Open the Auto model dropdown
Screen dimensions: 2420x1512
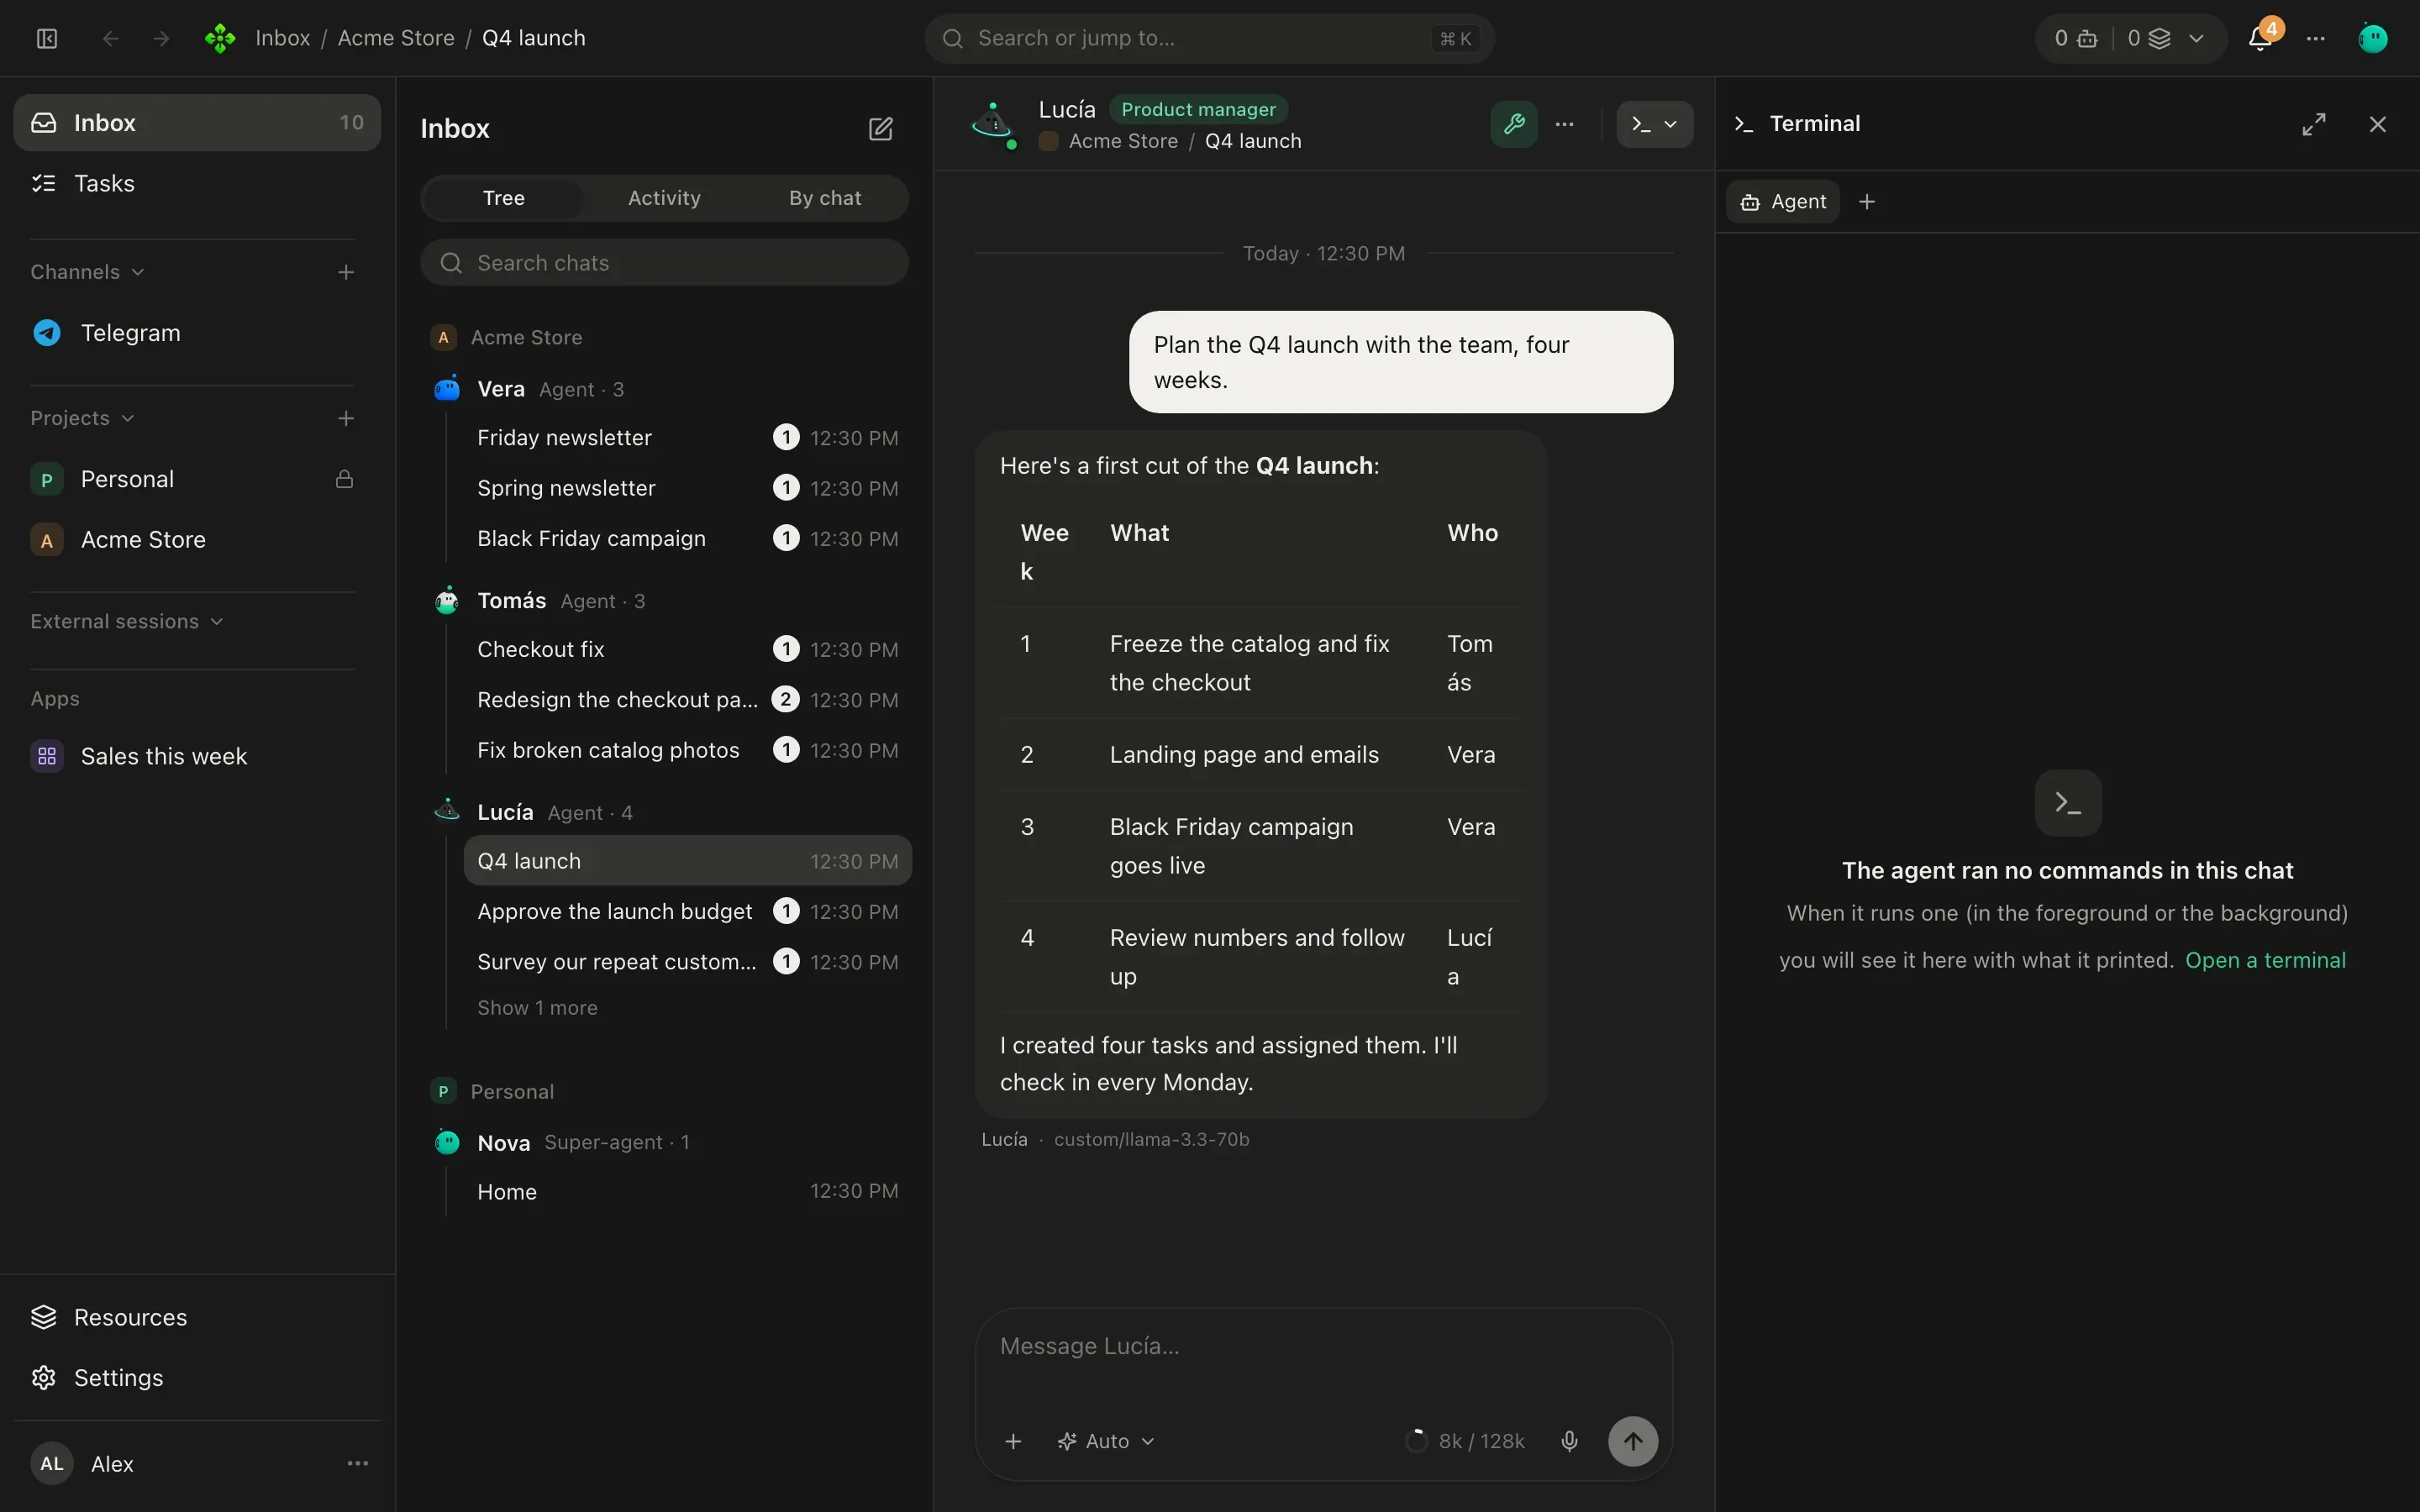[1106, 1441]
